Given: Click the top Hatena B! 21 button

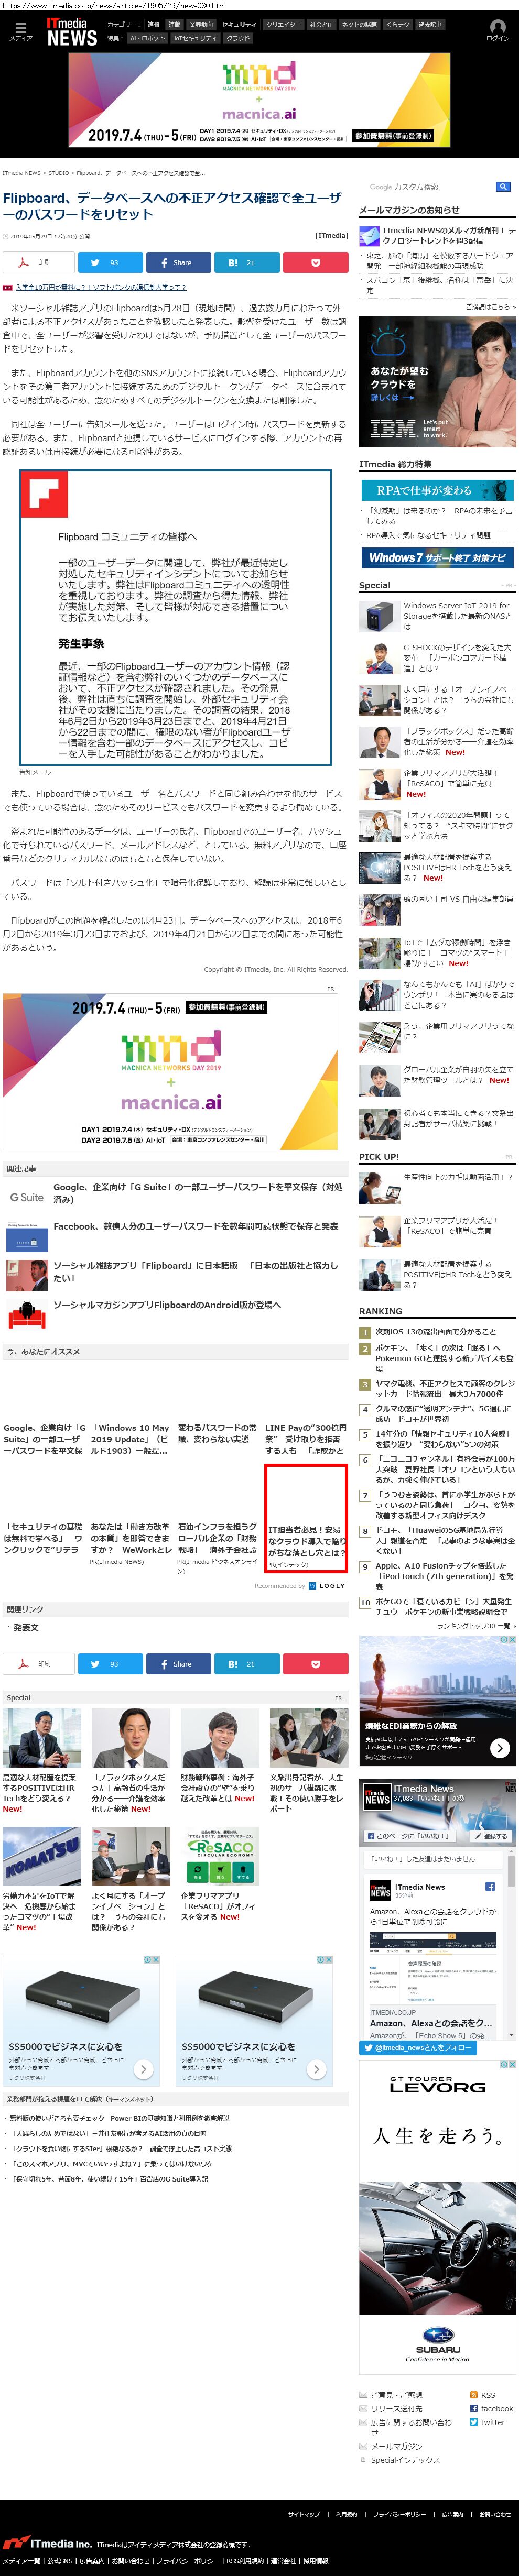Looking at the screenshot, I should 246,263.
